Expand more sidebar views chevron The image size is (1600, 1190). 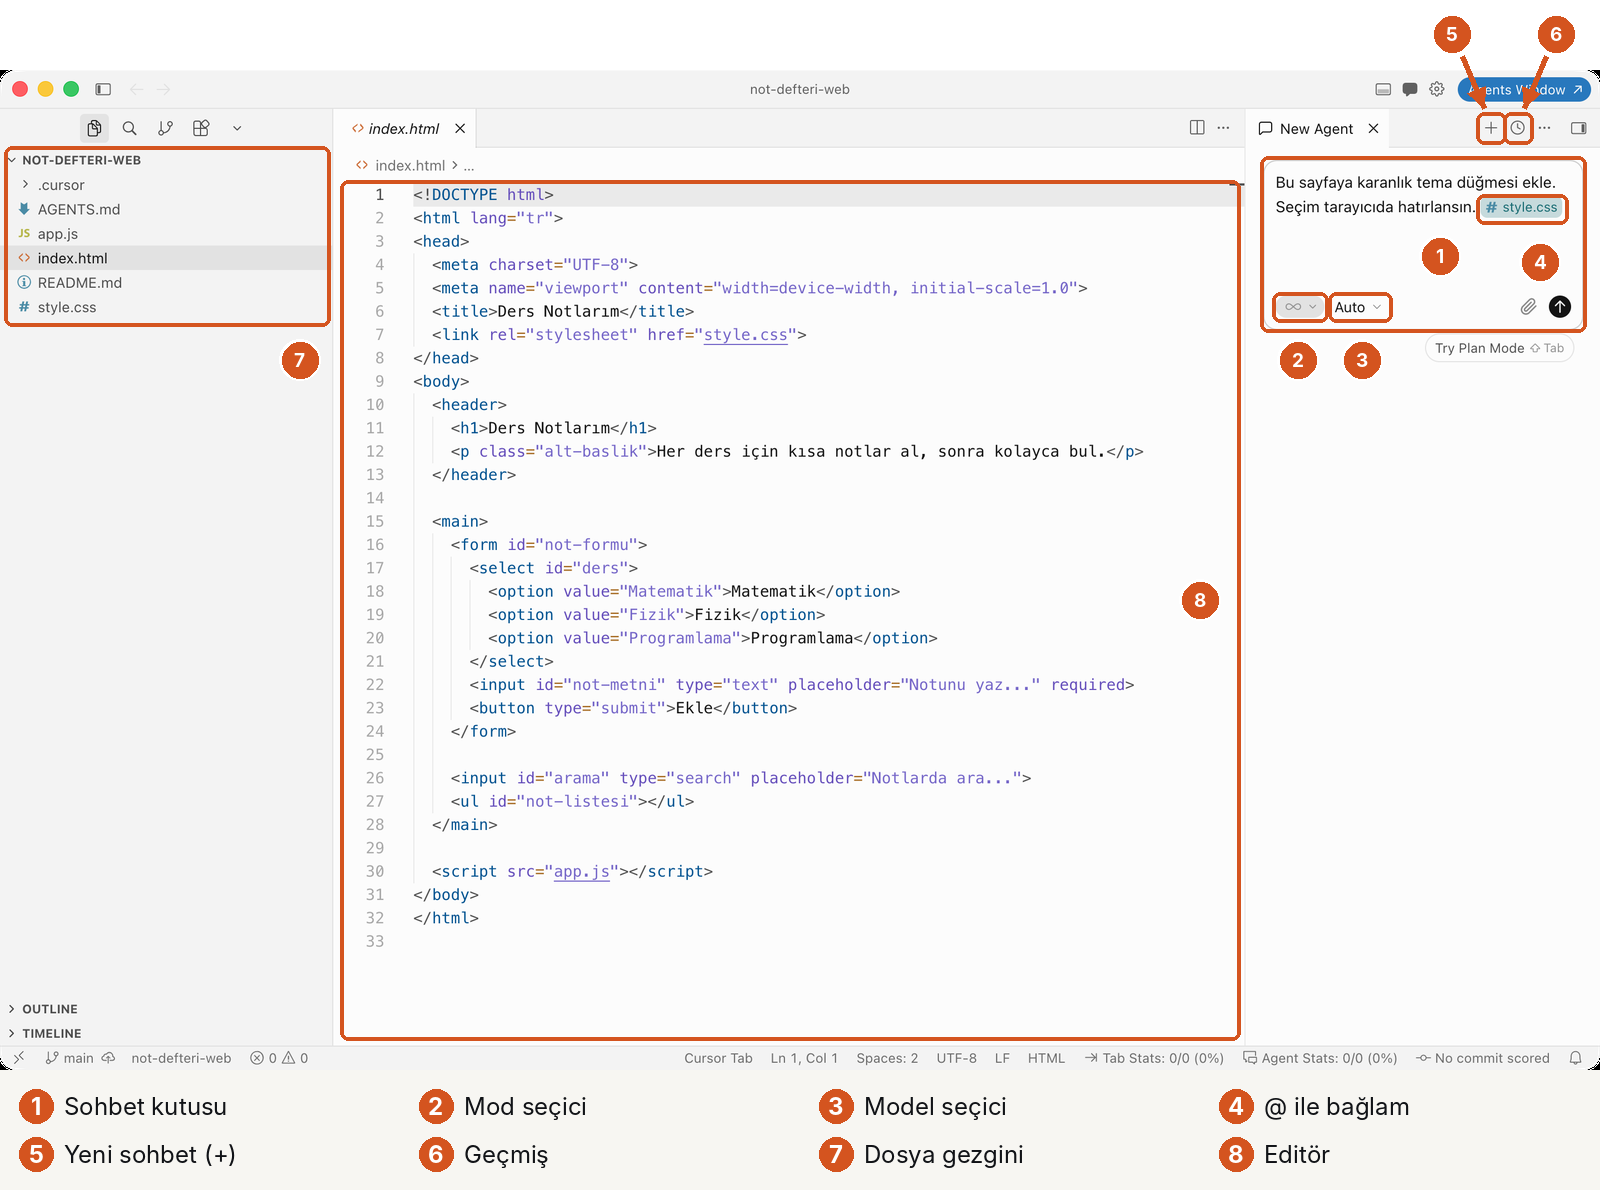tap(237, 128)
